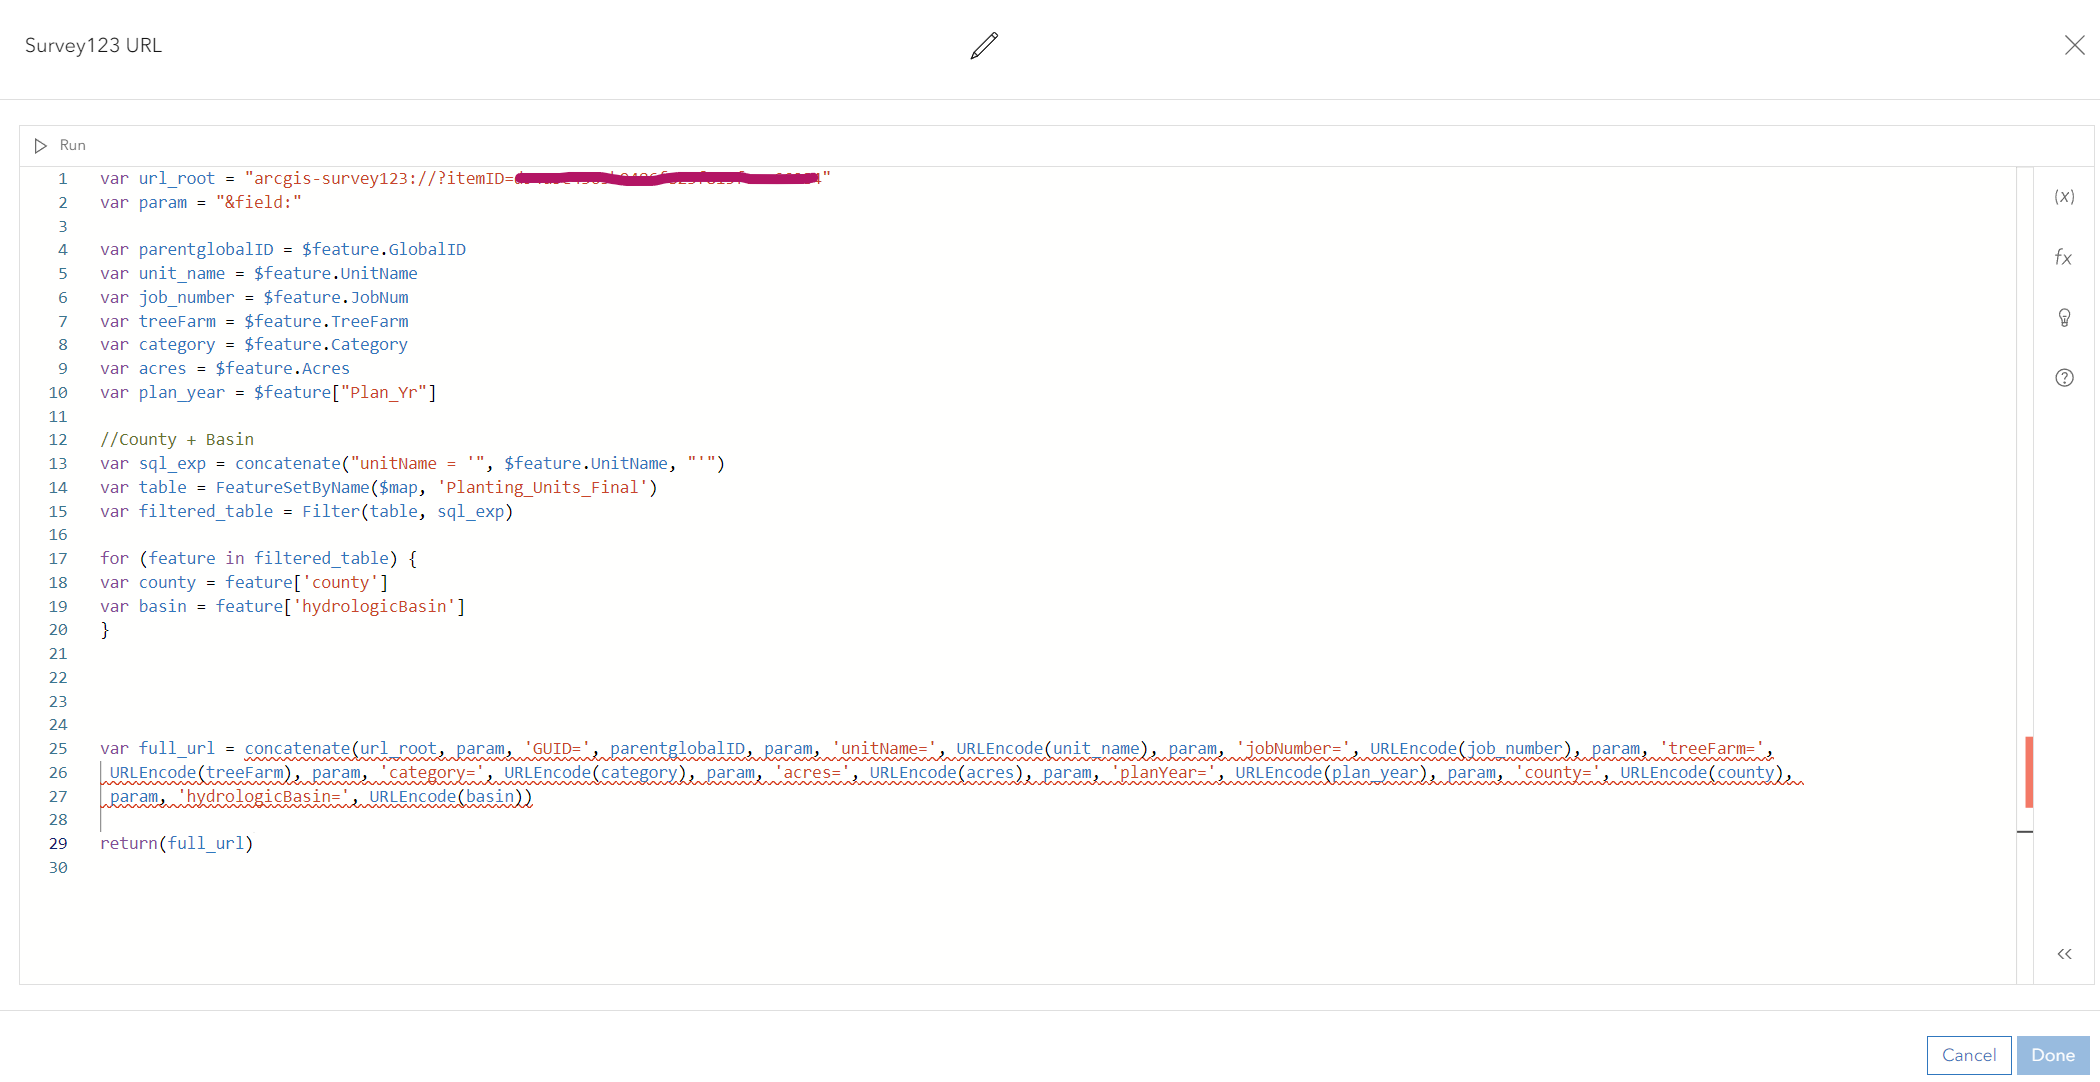This screenshot has width=2100, height=1082.
Task: Click line number 1 in the gutter
Action: 62,178
